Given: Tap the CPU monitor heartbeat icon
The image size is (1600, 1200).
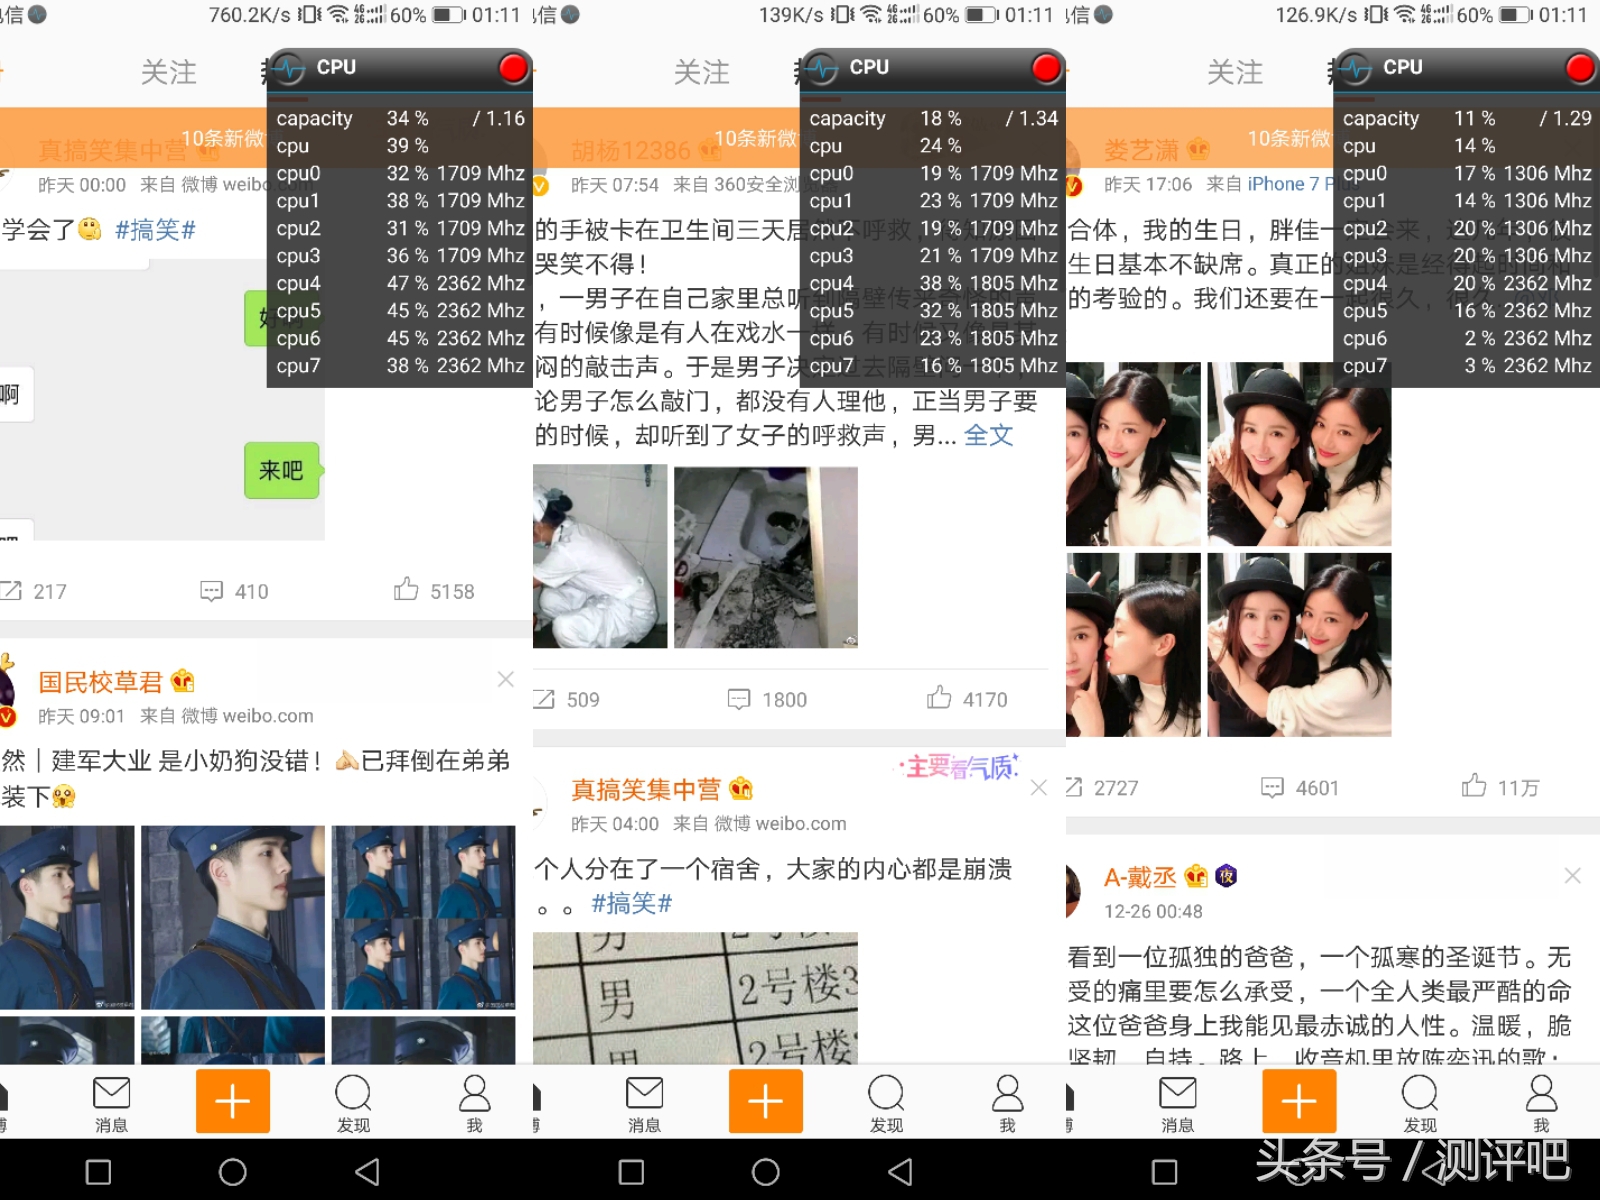Looking at the screenshot, I should 287,68.
